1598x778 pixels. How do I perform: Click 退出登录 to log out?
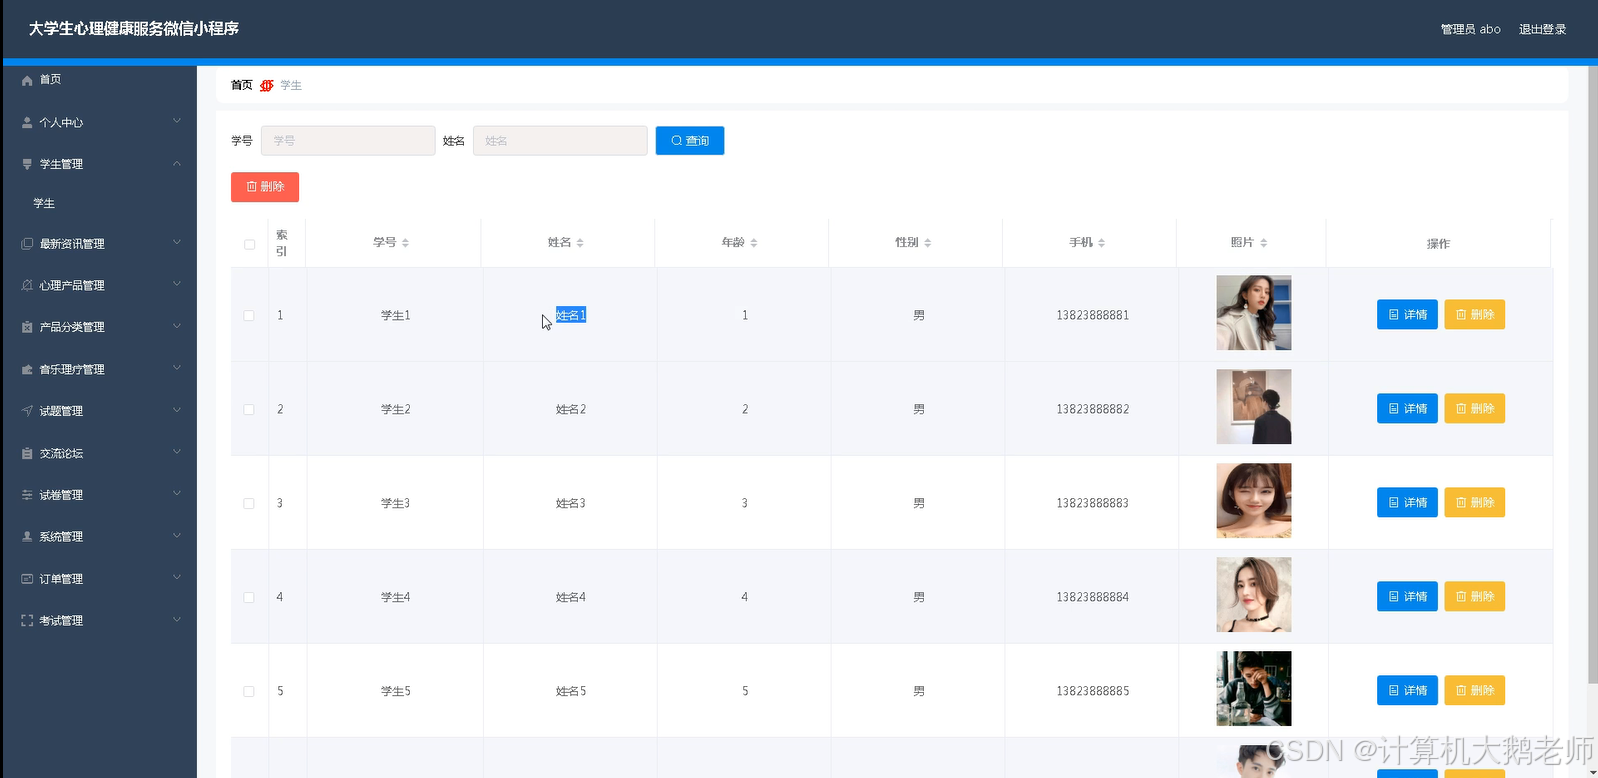1542,29
